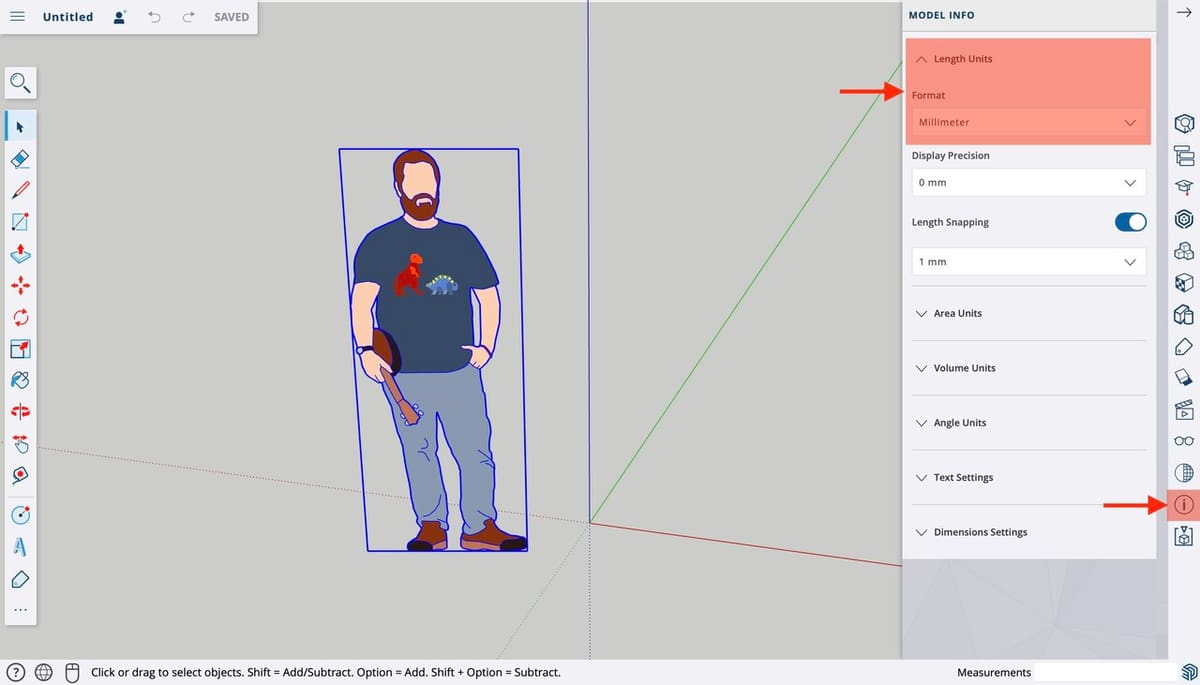Redo the last undone action
Screen dimensions: 1200x685
coord(188,17)
